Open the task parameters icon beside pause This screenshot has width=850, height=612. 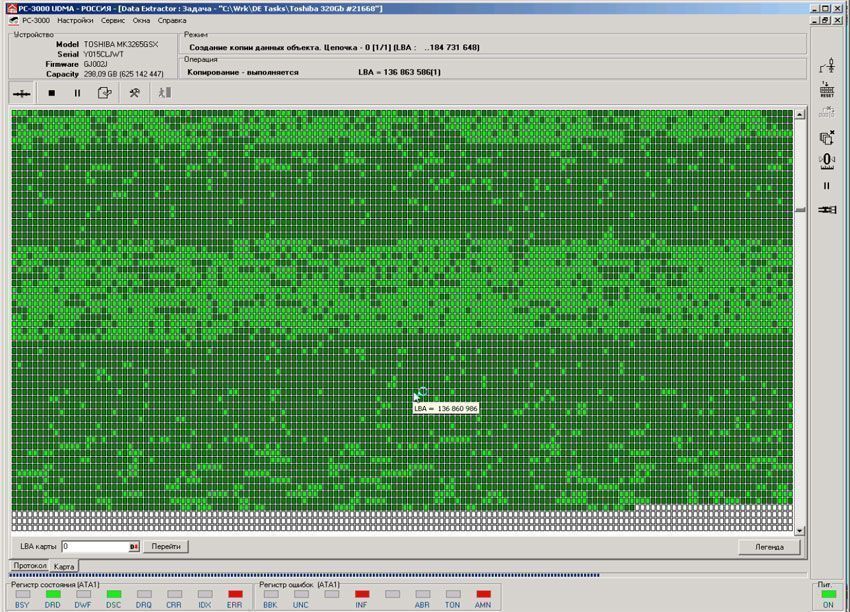click(x=104, y=93)
